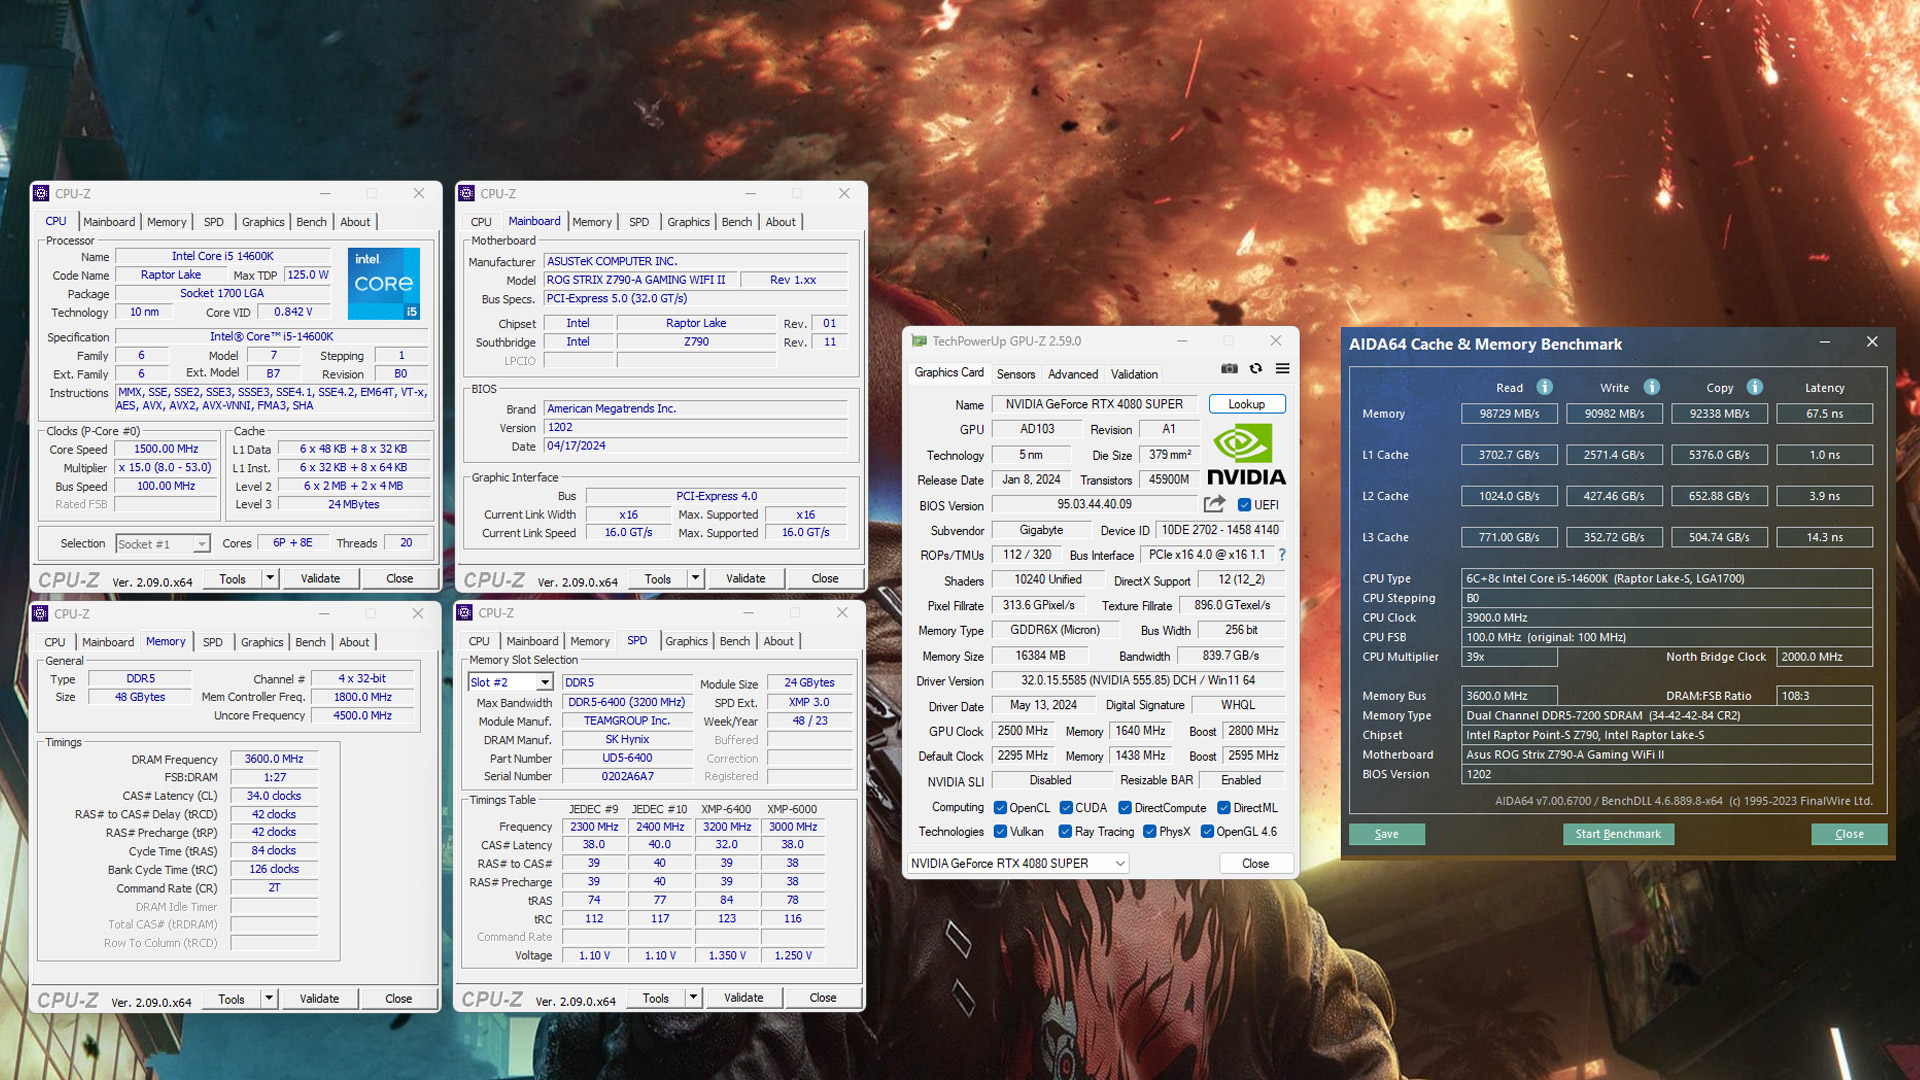Click the Module Manuf. value 'TEAMGROUP Inc.'

tap(627, 721)
